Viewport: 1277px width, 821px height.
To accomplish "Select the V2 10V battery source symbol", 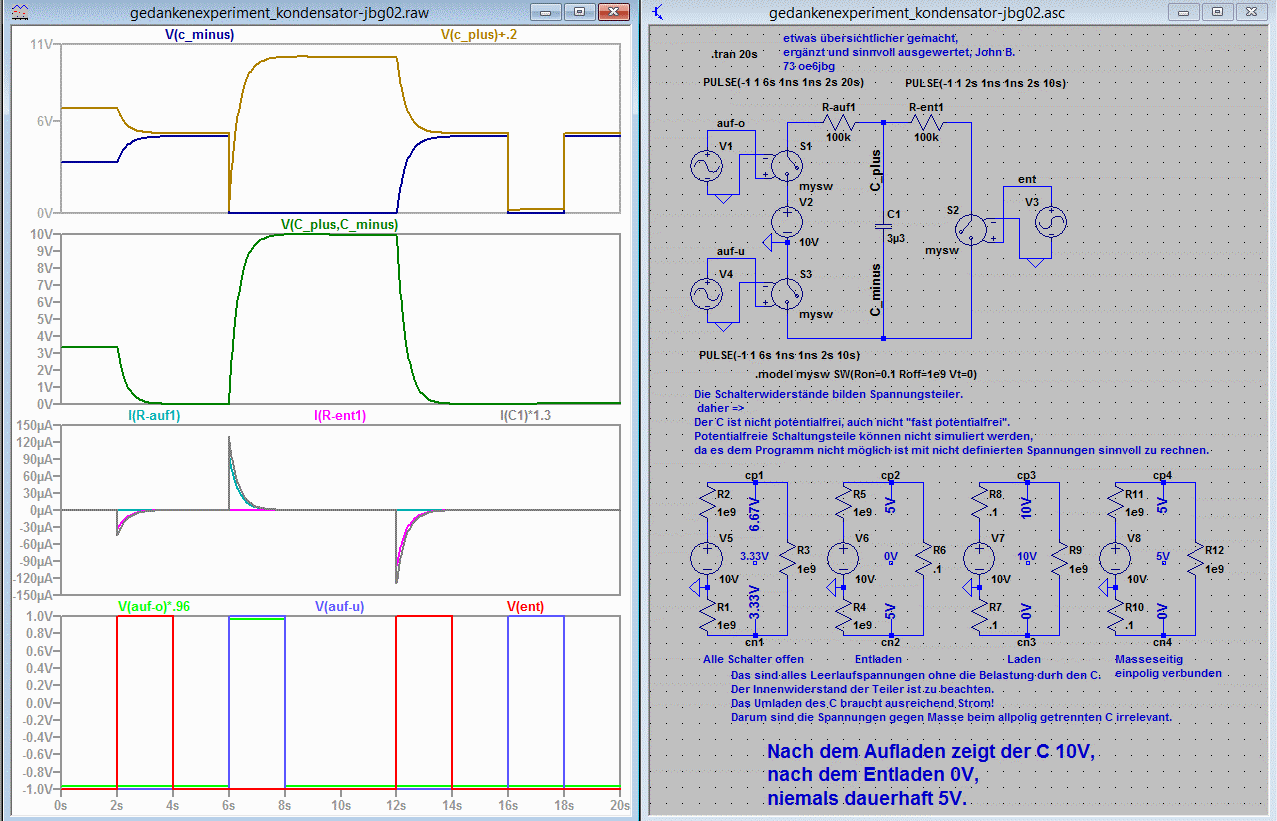I will coord(787,222).
